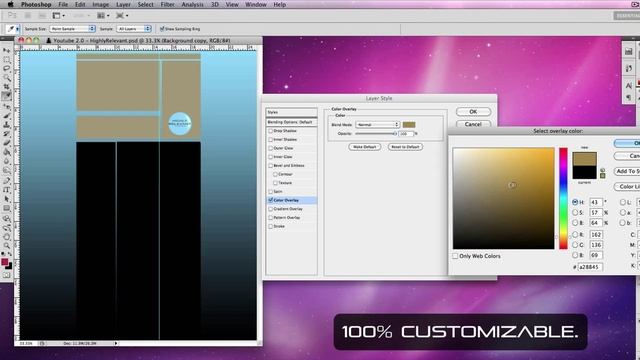Image resolution: width=640 pixels, height=360 pixels.
Task: Enable the Outer Glow effect
Action: tap(270, 148)
